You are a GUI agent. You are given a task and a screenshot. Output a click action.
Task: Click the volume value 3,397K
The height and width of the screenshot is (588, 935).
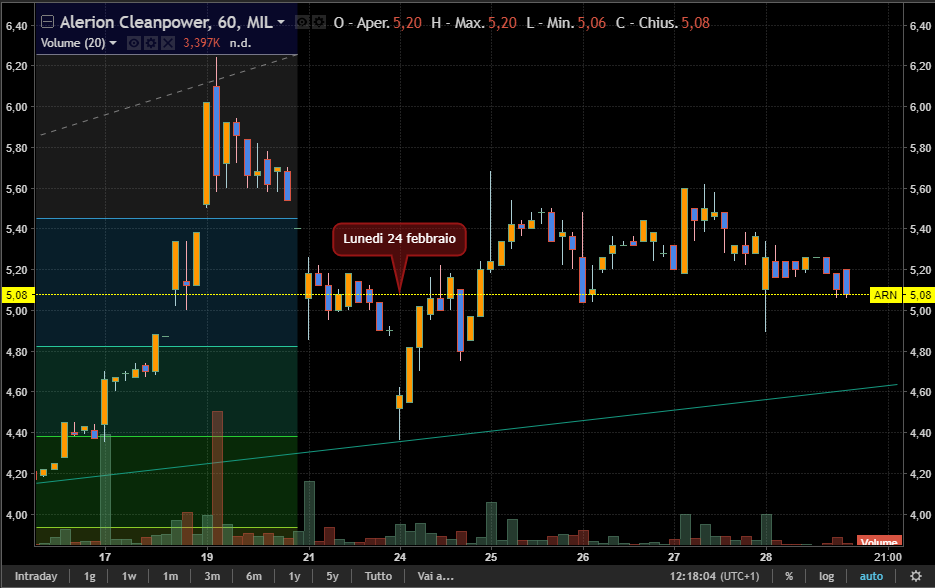tap(202, 43)
